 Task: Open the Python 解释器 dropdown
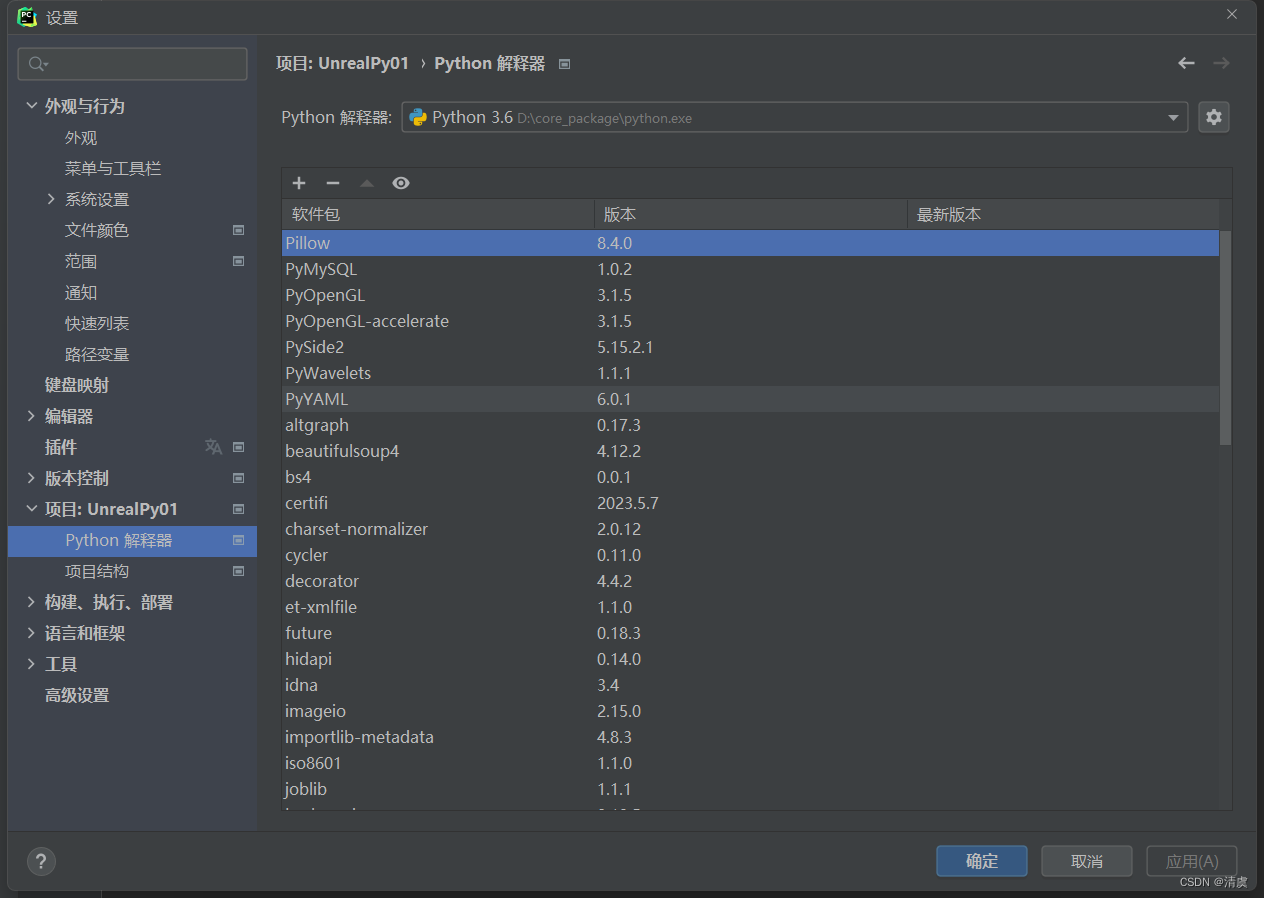pos(1172,117)
